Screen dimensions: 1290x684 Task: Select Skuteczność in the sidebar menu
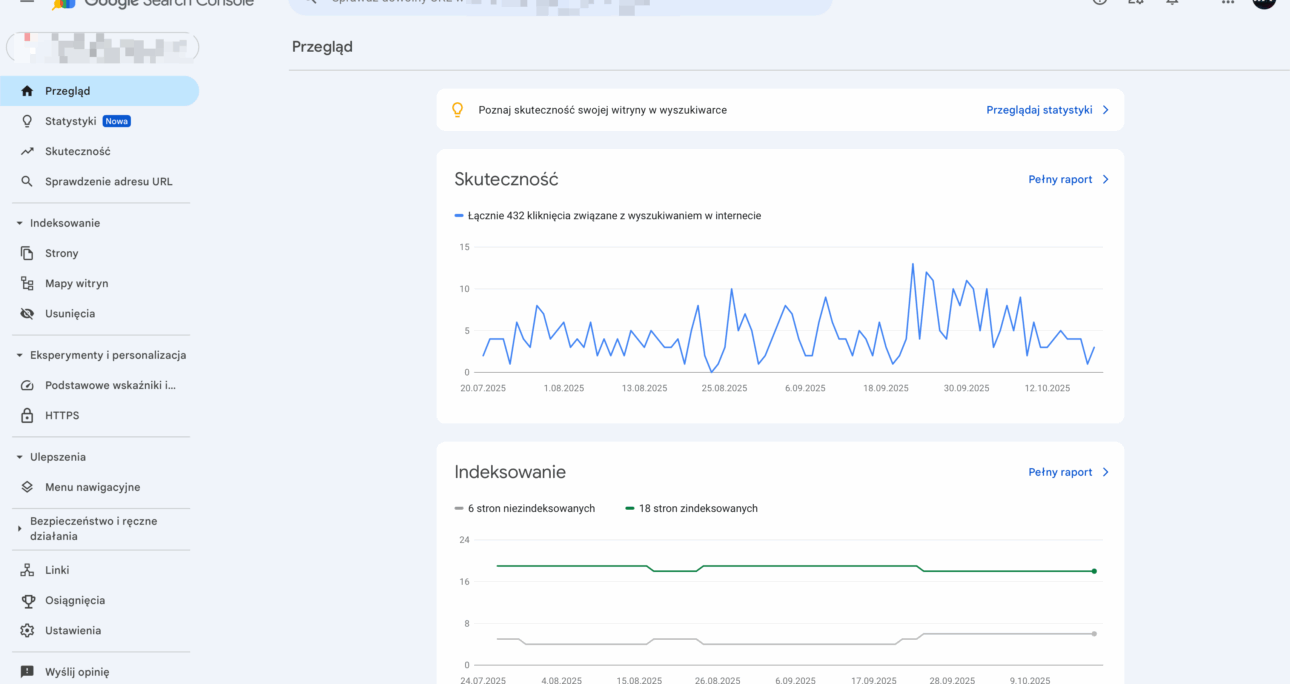(80, 151)
